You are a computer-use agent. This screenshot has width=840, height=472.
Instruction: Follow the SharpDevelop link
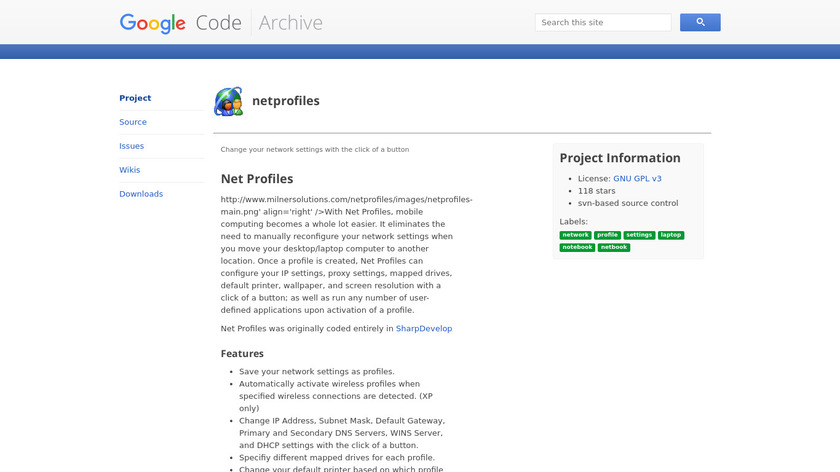tap(424, 328)
